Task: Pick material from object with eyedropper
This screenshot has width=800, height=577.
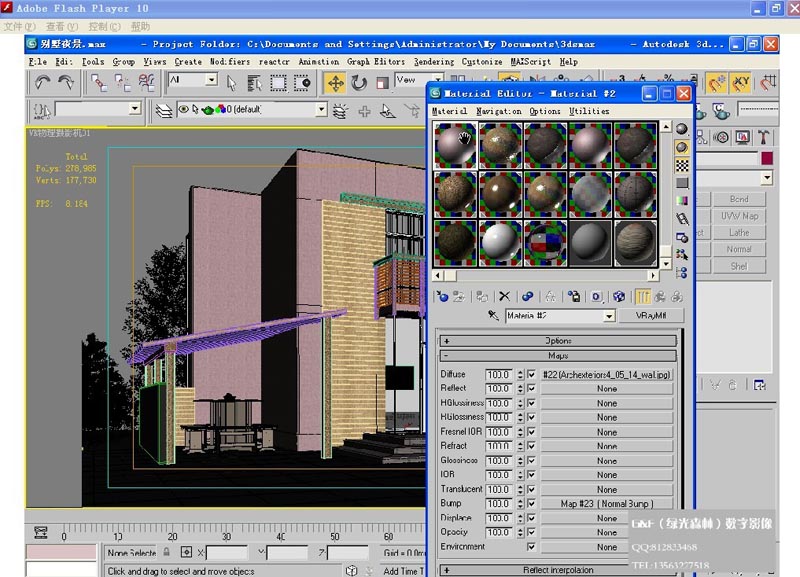Action: [493, 315]
